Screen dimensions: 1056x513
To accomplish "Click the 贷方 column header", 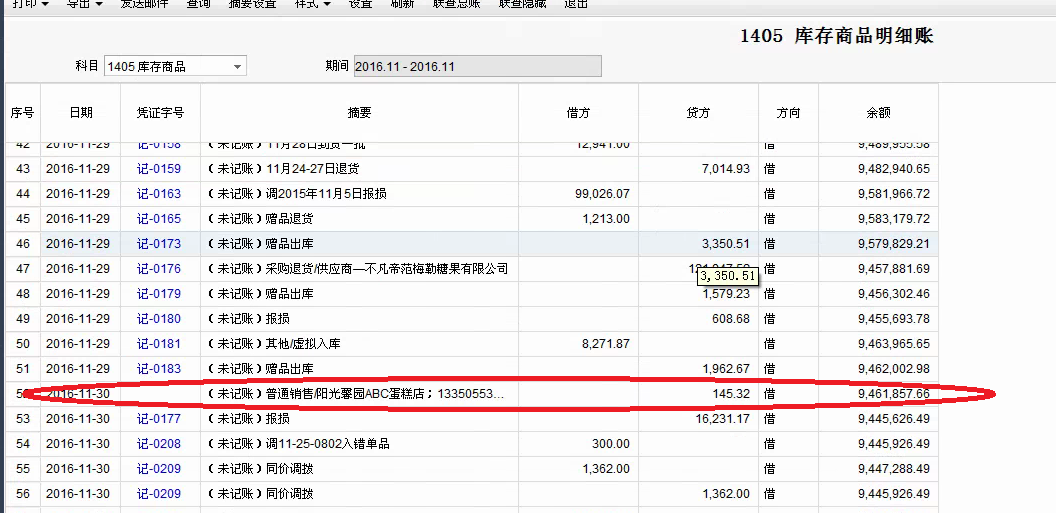I will click(698, 113).
